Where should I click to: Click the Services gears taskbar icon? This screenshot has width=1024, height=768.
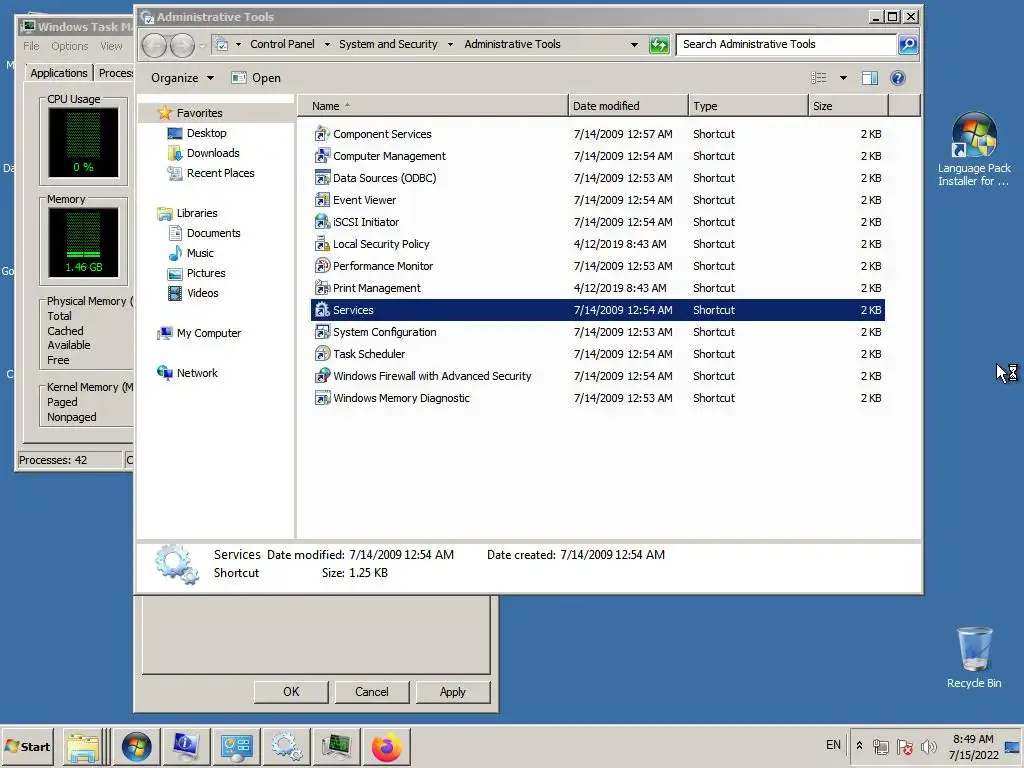click(x=287, y=746)
